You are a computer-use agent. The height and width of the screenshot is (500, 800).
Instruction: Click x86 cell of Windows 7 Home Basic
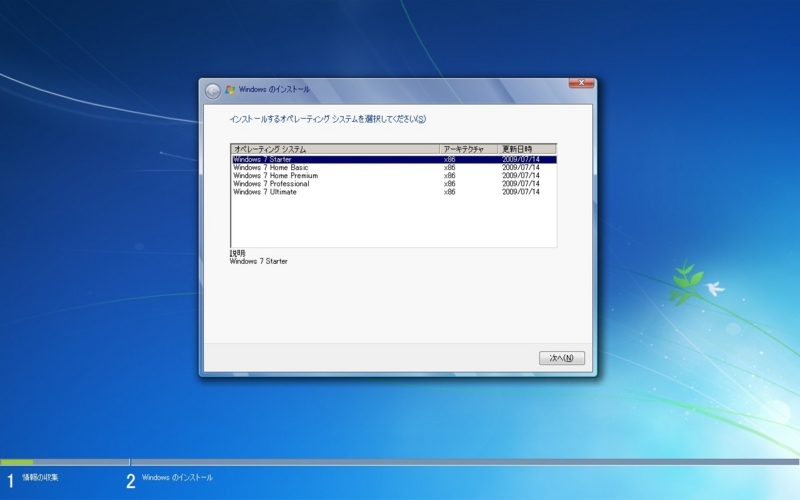point(449,167)
